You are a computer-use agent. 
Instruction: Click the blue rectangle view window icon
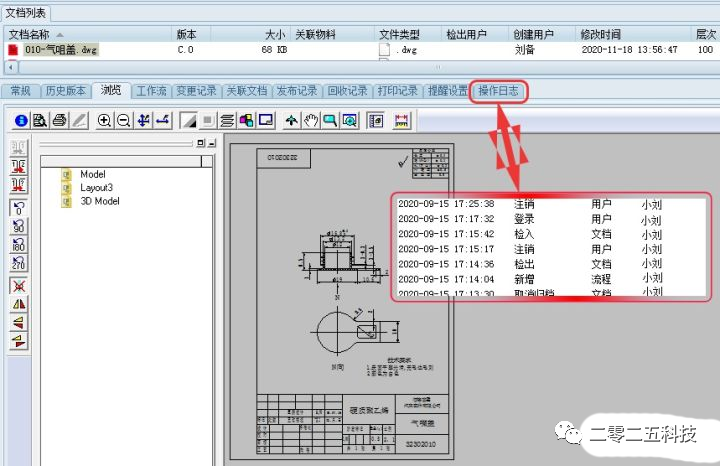[266, 121]
